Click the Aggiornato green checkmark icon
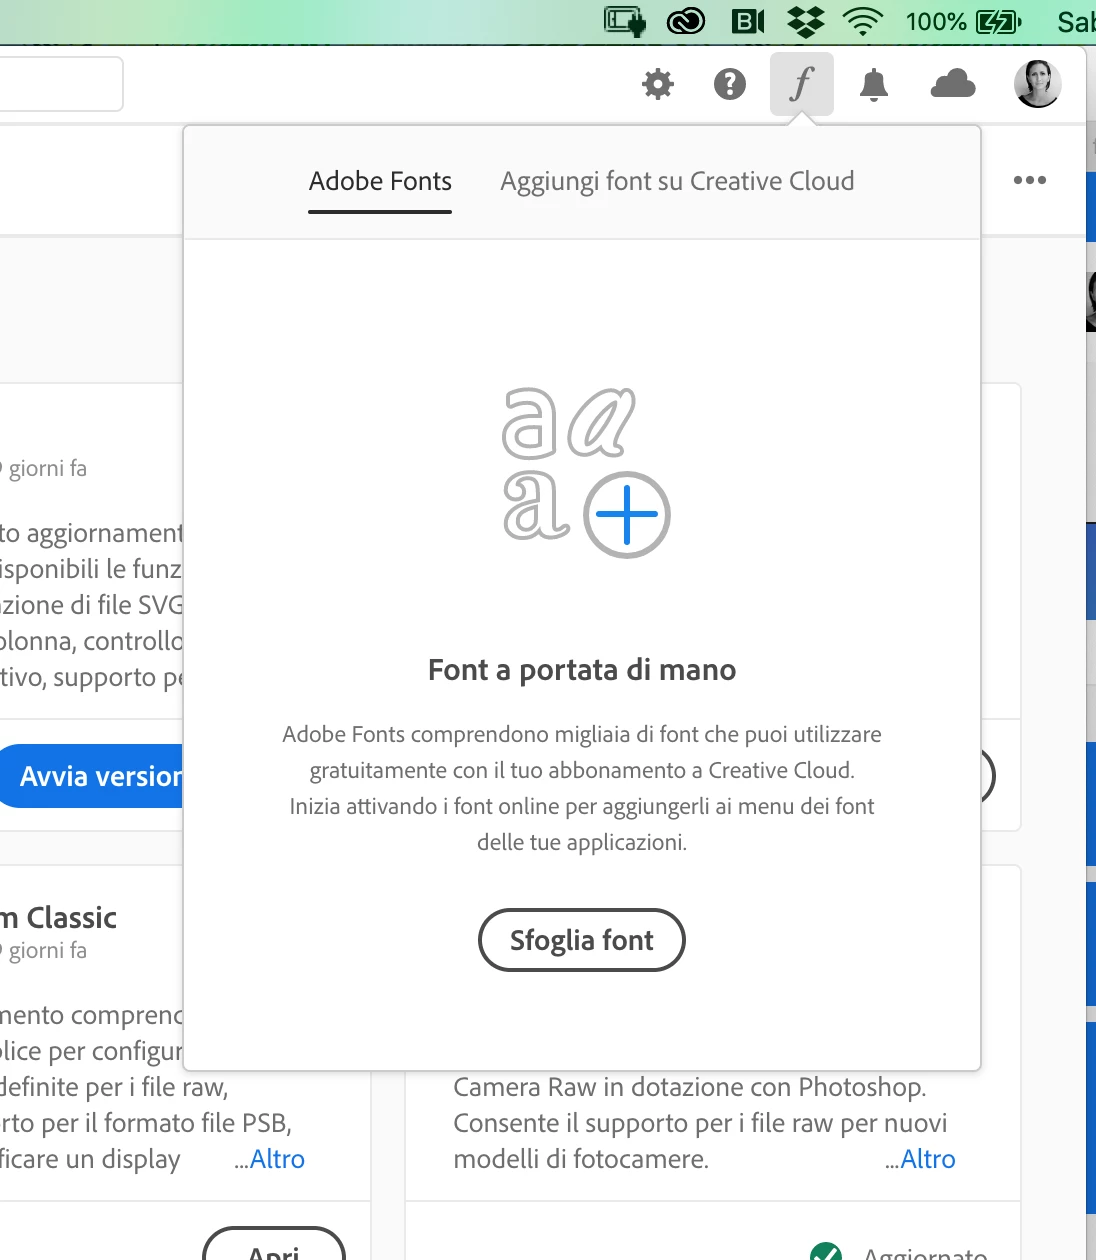Viewport: 1096px width, 1260px height. click(826, 1252)
